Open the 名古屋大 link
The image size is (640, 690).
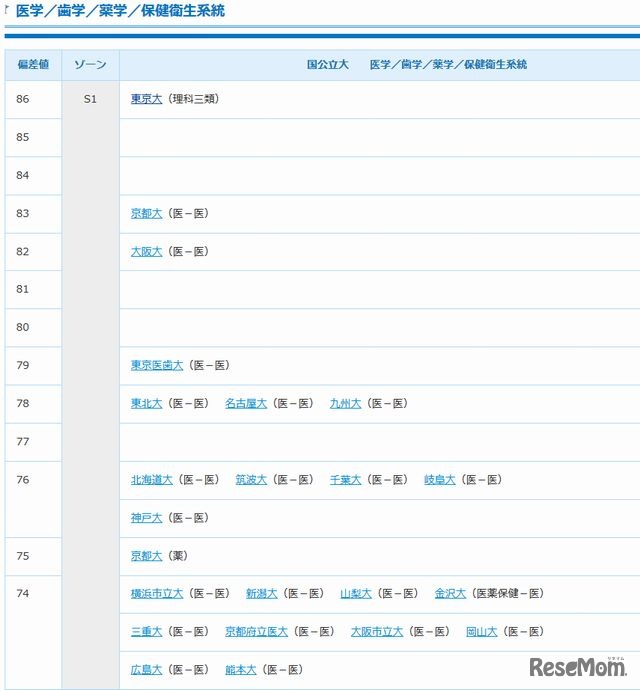(246, 403)
